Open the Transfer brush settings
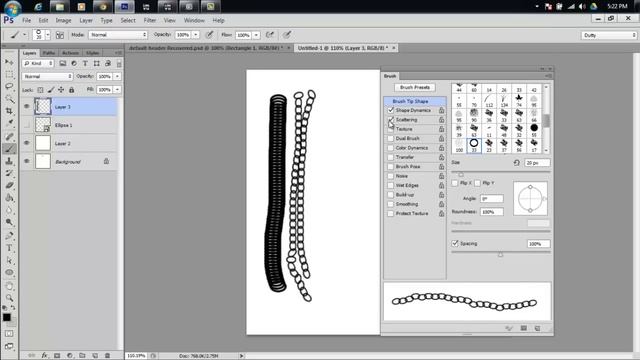The width and height of the screenshot is (640, 360). pyautogui.click(x=405, y=157)
